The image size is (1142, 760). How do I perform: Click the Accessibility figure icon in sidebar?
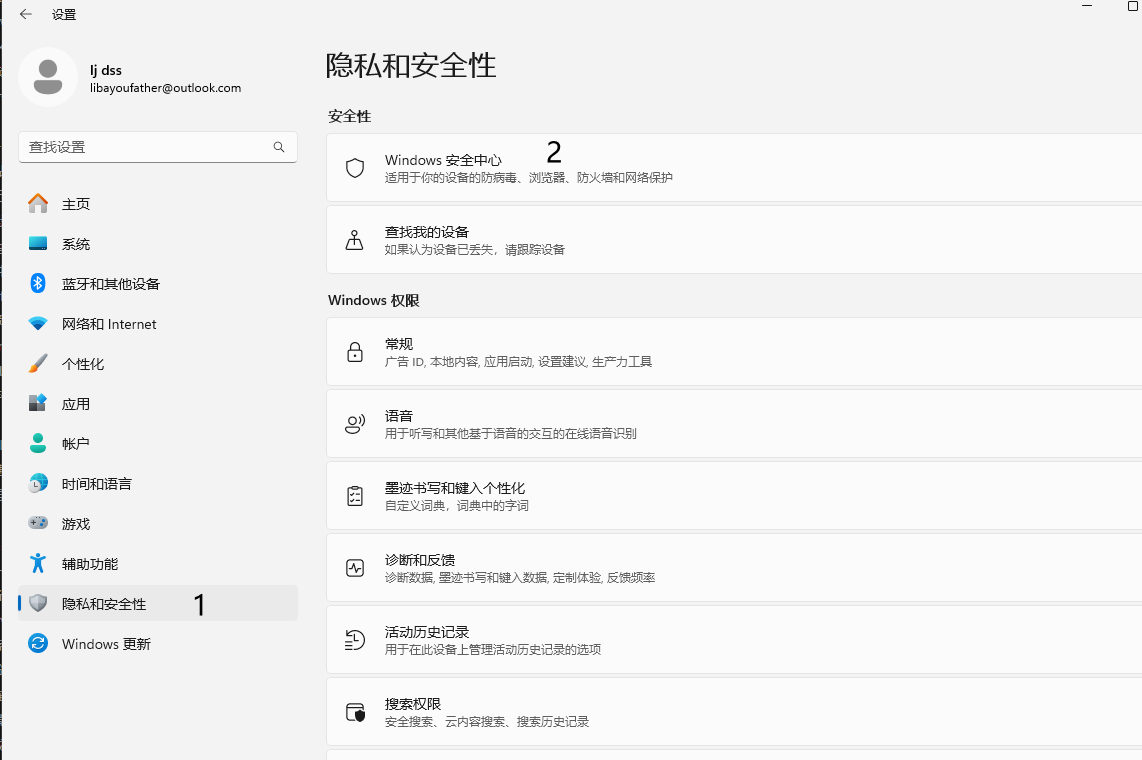38,563
